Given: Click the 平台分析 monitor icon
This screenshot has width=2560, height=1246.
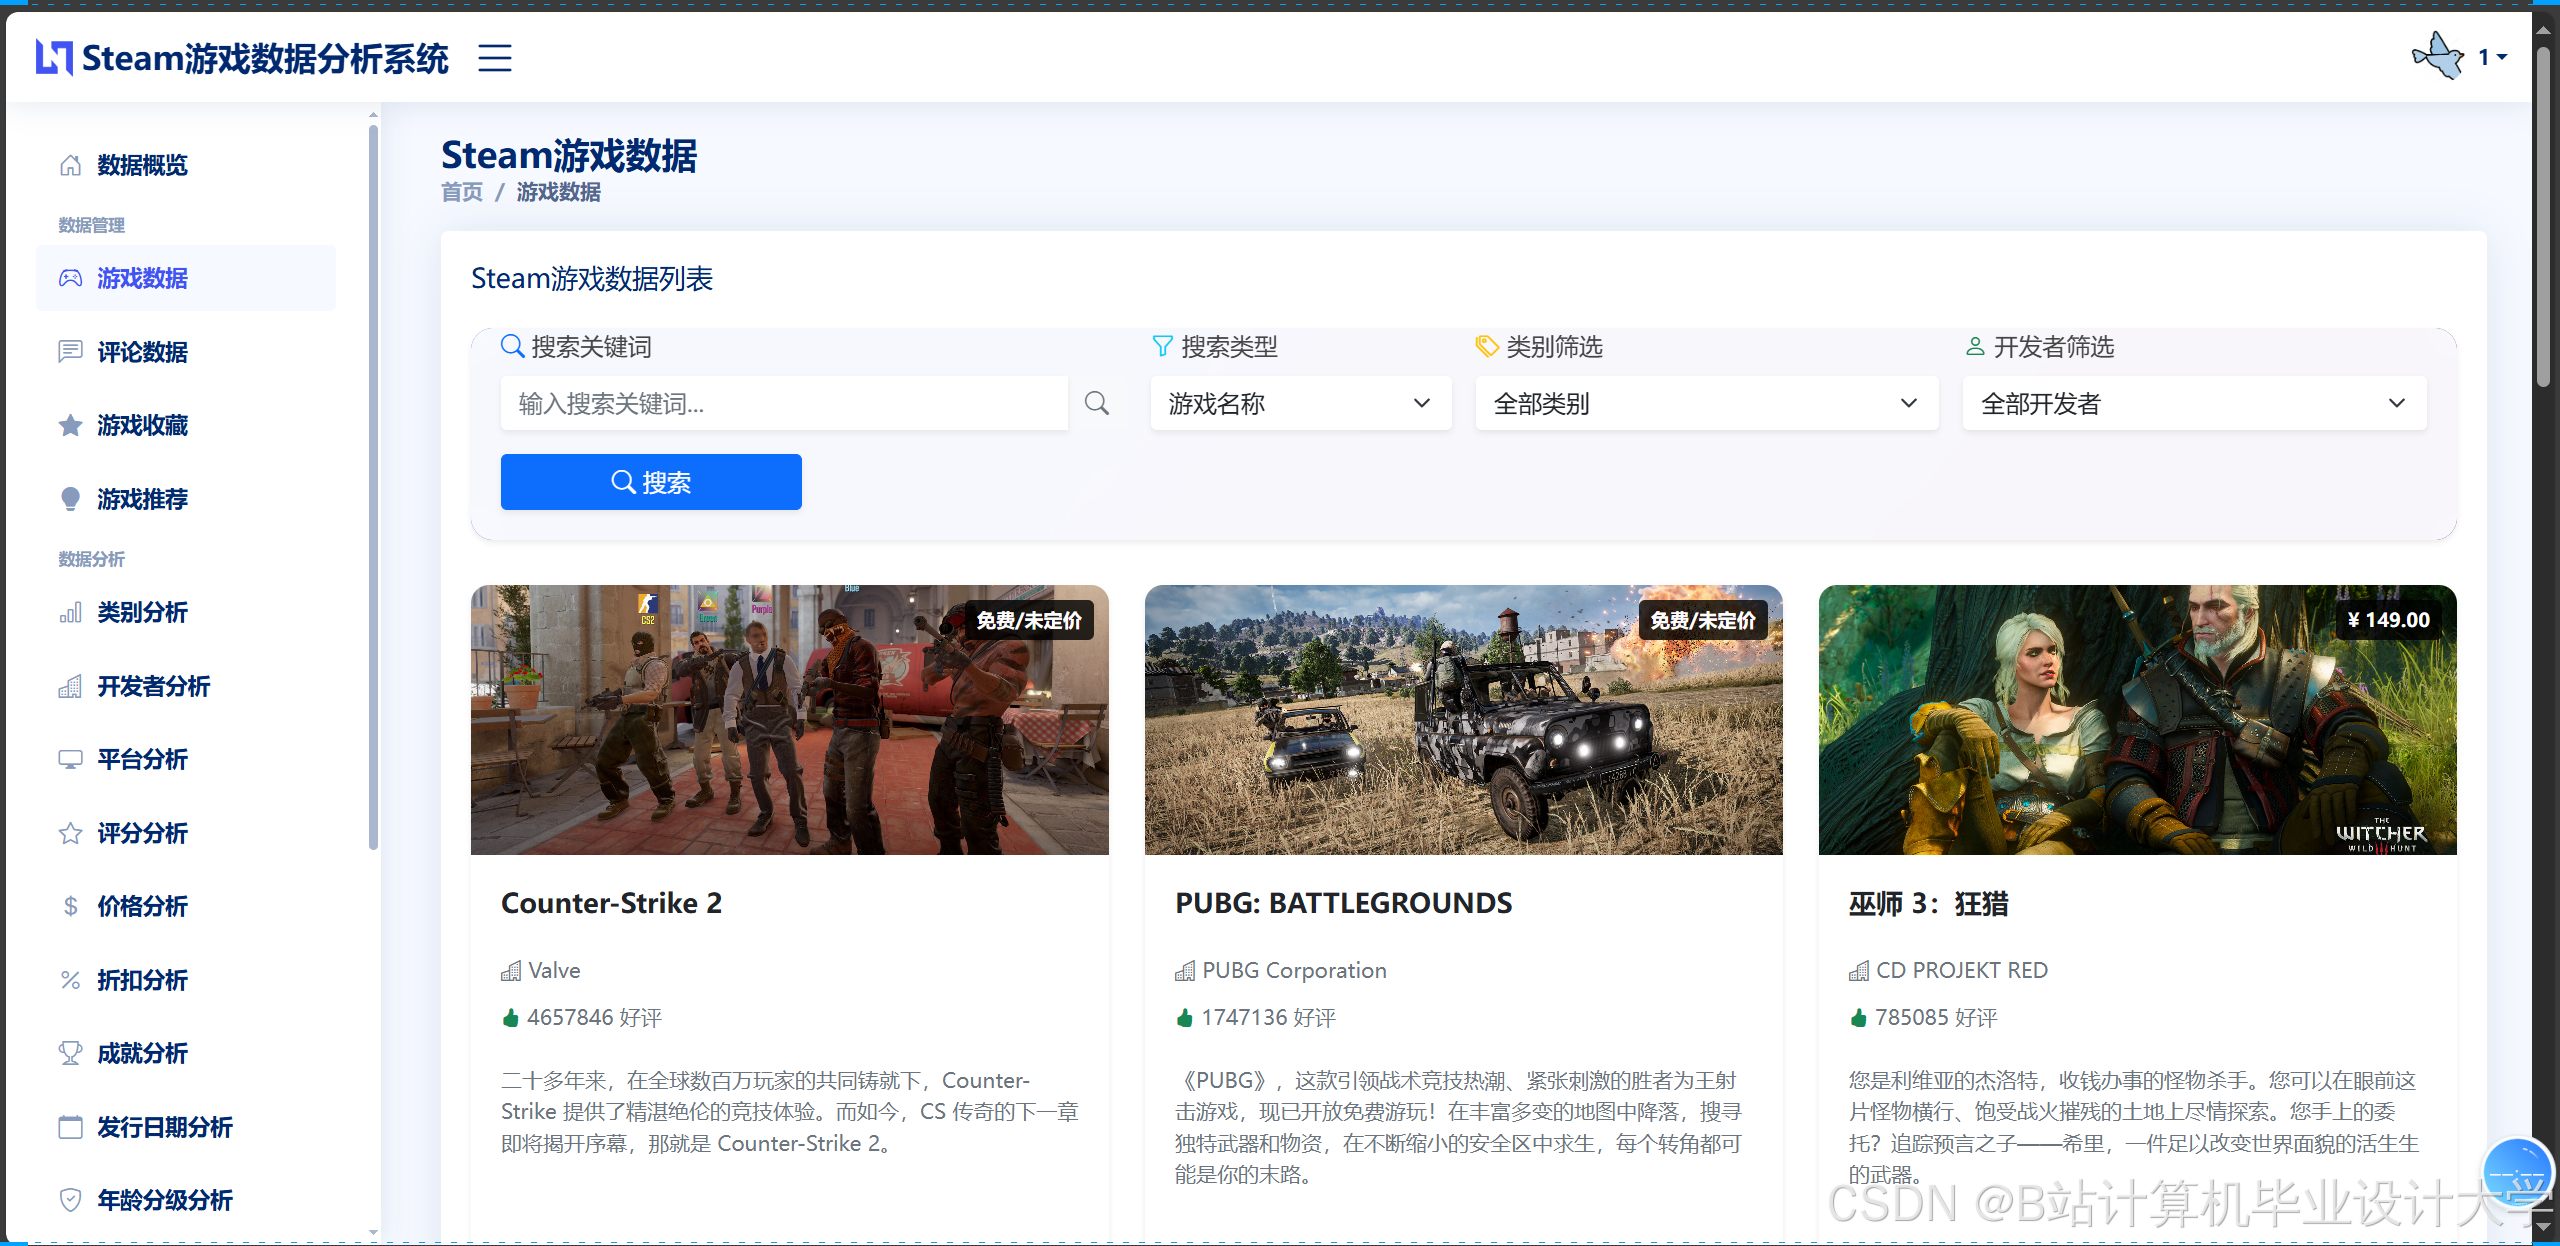Looking at the screenshot, I should (69, 759).
